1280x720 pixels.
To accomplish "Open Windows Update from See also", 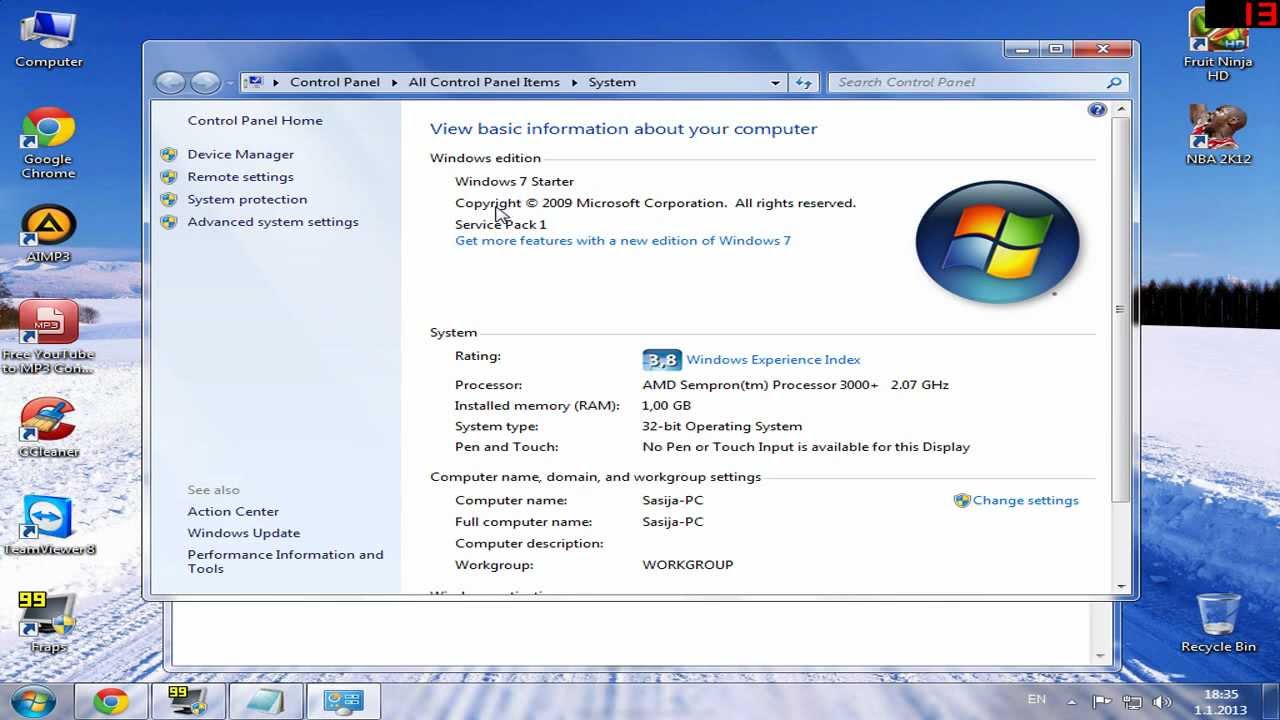I will (243, 534).
